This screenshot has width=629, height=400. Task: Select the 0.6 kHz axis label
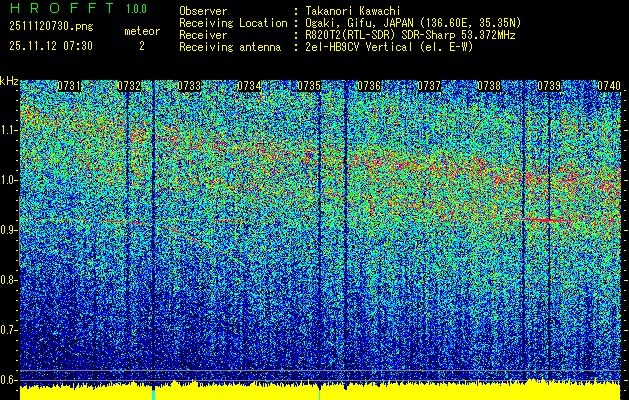click(9, 379)
